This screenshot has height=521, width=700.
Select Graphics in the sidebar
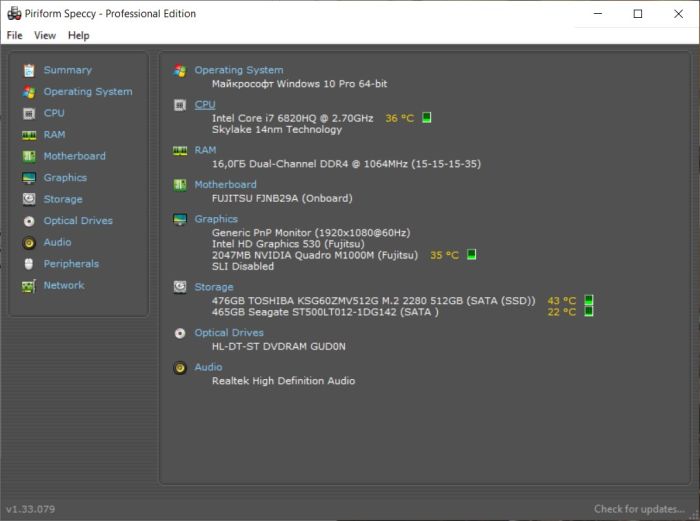[65, 178]
